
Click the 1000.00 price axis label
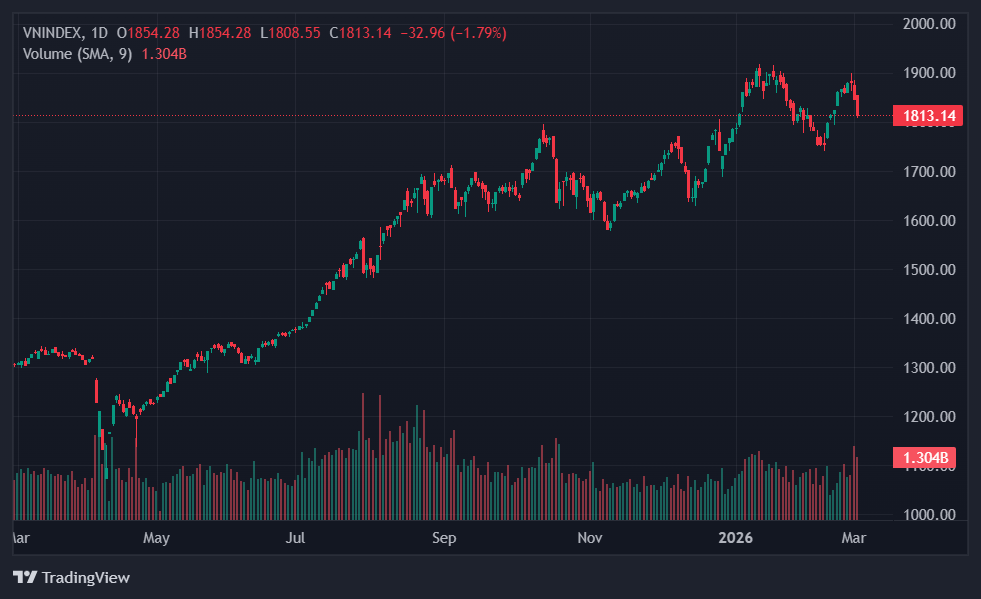coord(929,515)
